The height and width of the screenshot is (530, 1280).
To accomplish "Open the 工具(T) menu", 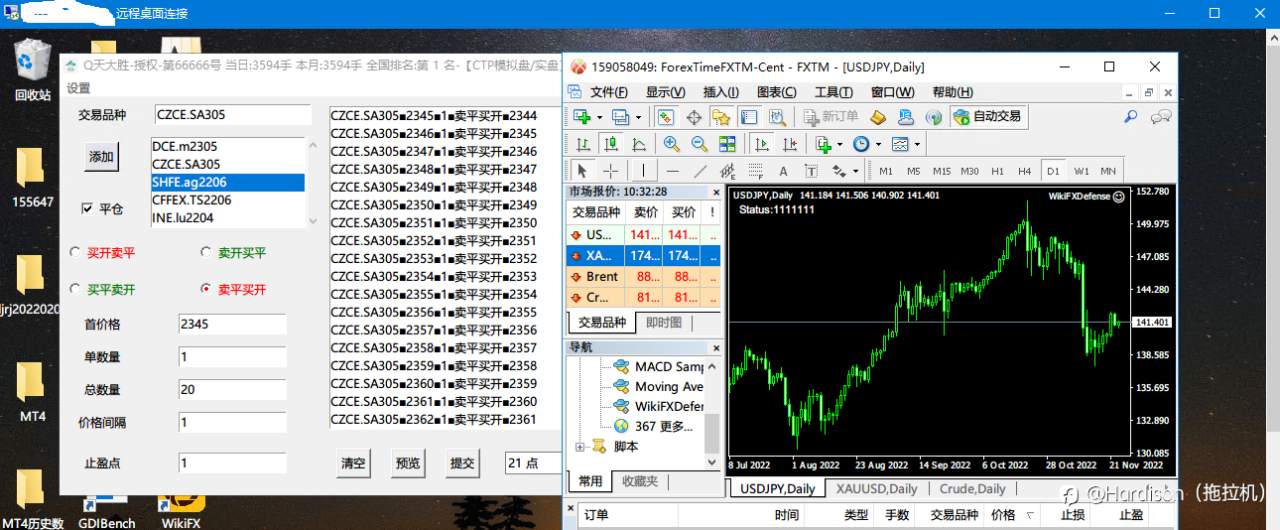I will (834, 92).
